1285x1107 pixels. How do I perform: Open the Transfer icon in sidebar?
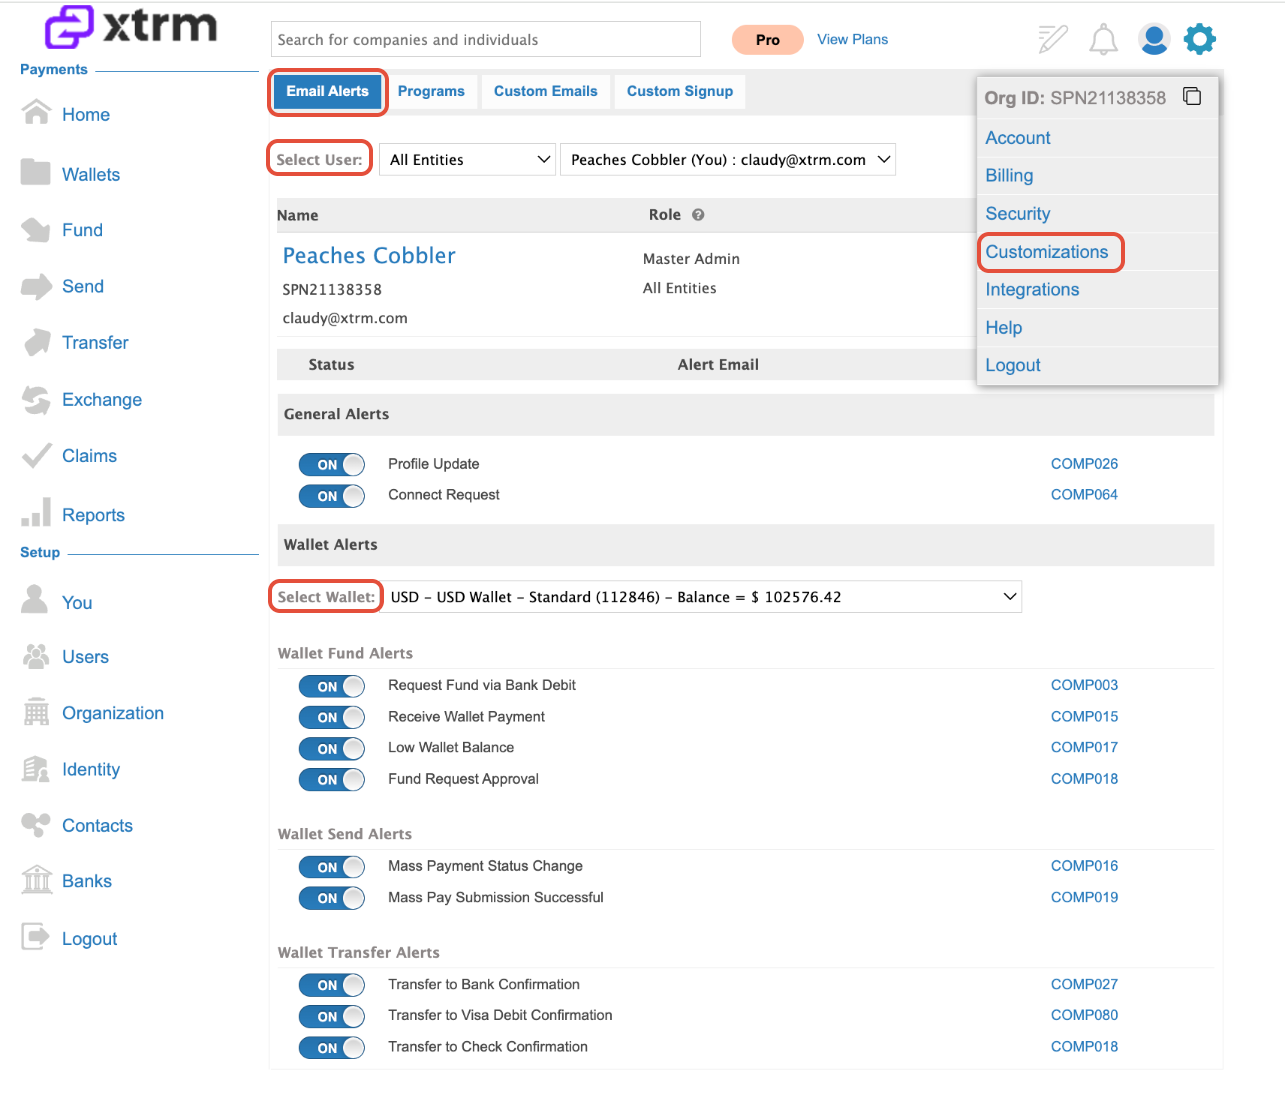37,342
